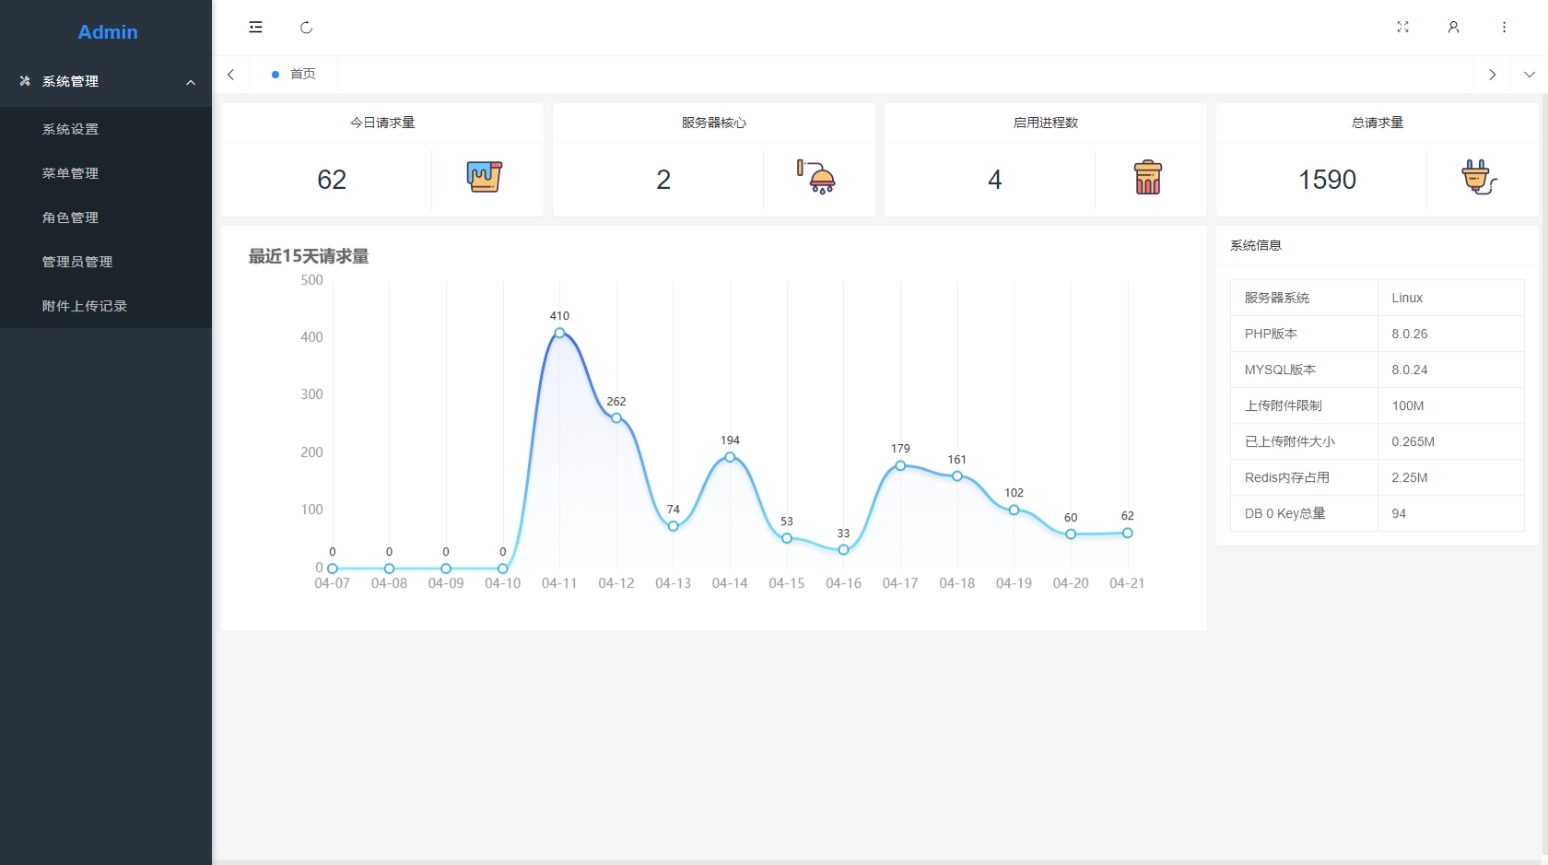Click the 04-11 data point labeled 410

pos(560,332)
